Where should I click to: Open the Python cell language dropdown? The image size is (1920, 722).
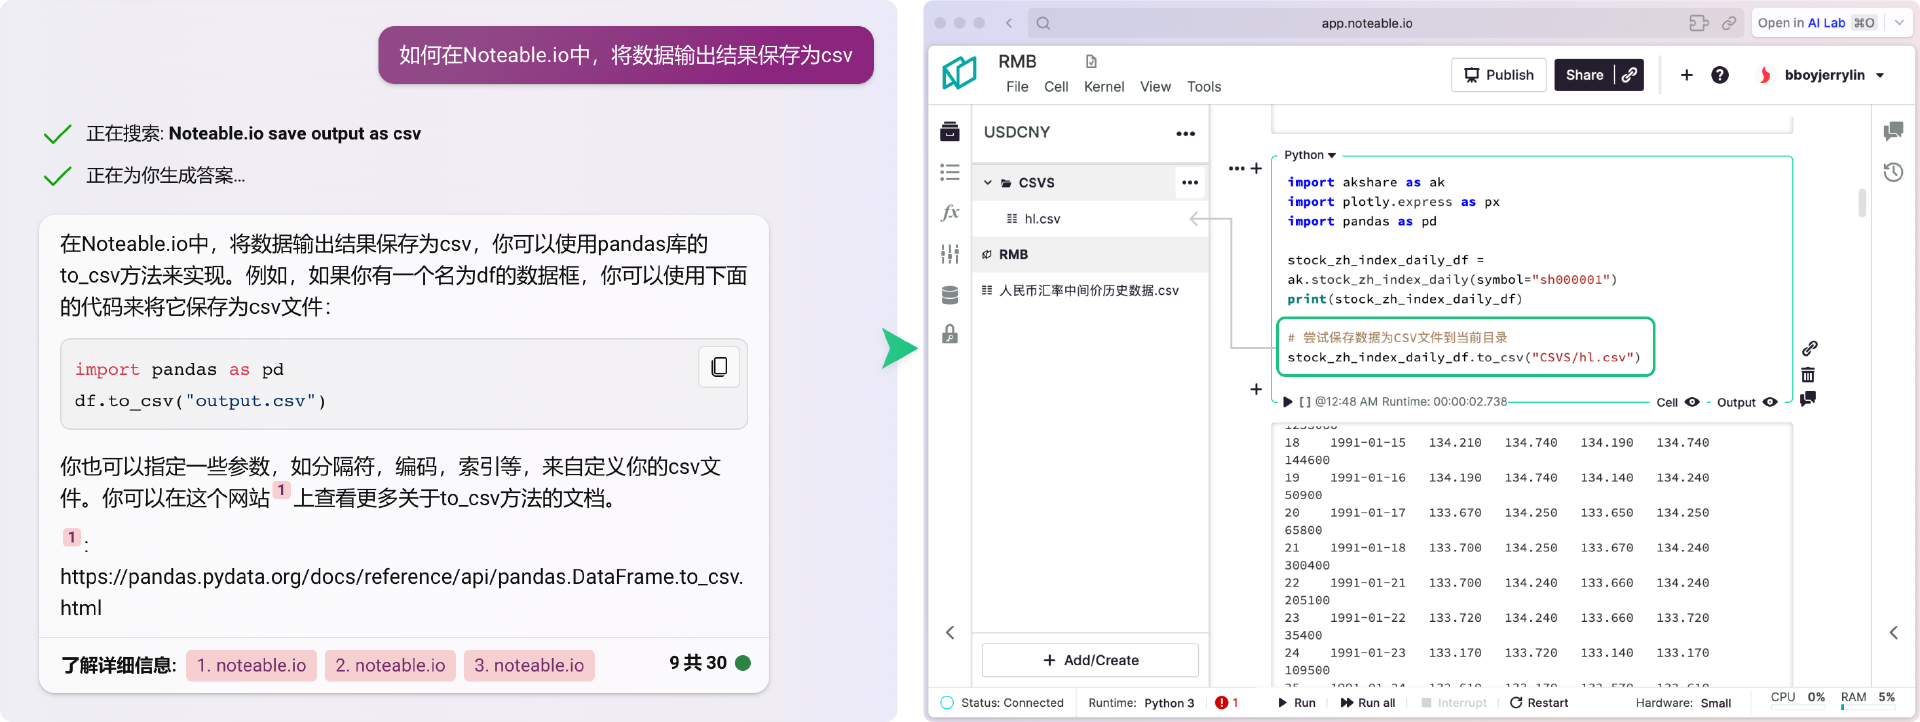(1310, 155)
